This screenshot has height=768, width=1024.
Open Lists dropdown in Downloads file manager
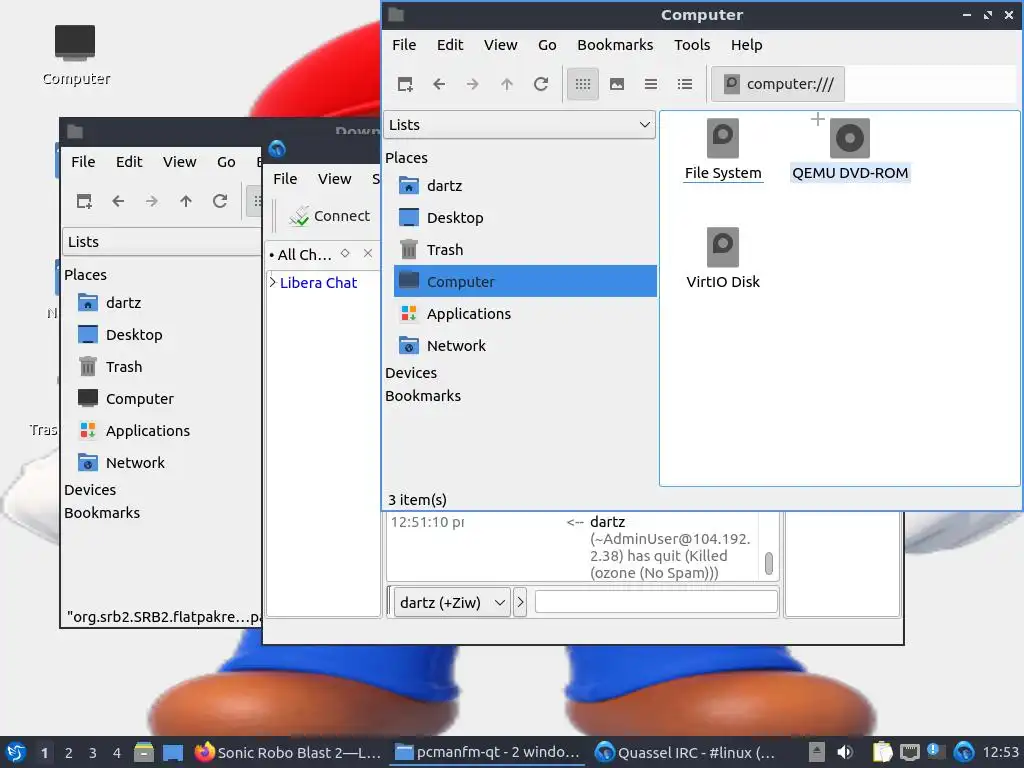(162, 242)
